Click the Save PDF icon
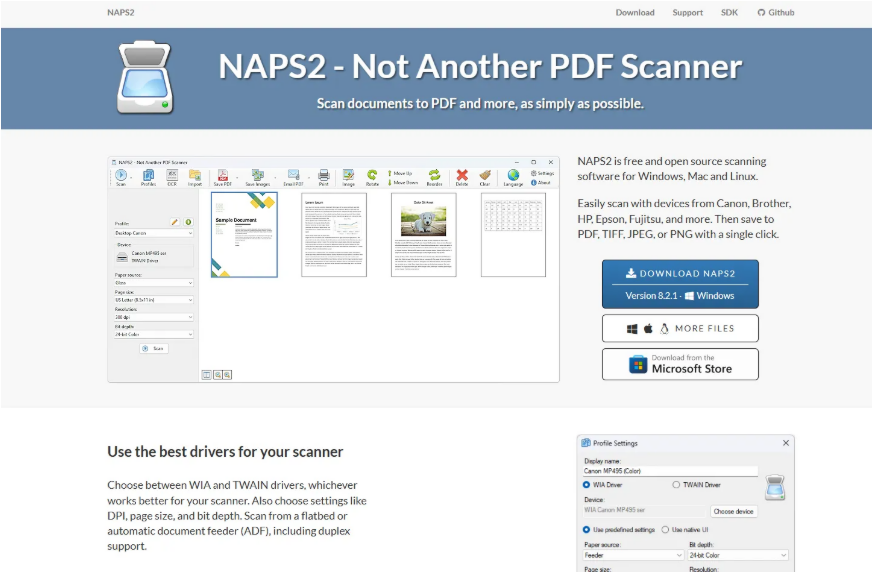Viewport: 873px width, 573px height. [223, 177]
